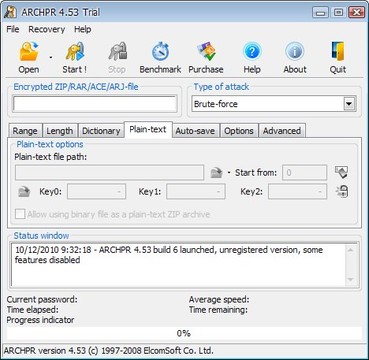Open the File menu
This screenshot has width=369, height=360.
tap(13, 29)
